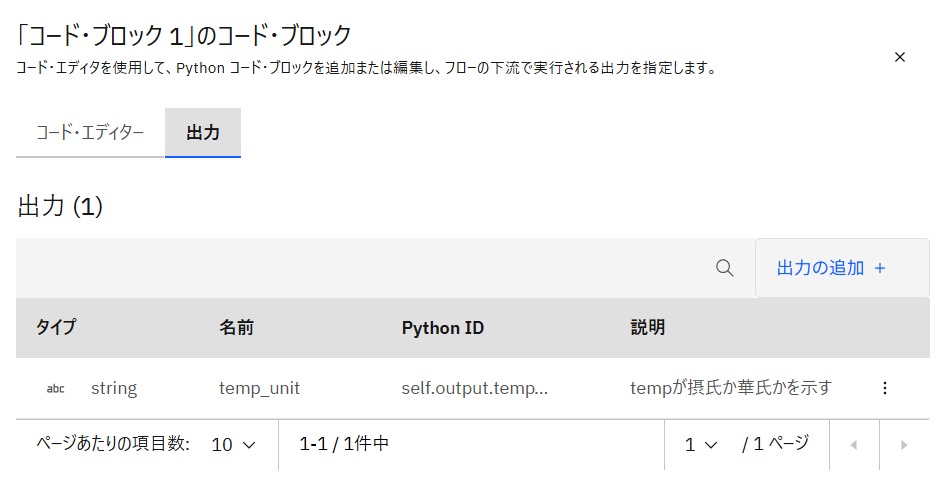Screen dimensions: 945x501
Task: Go to the next page arrow
Action: pos(904,445)
